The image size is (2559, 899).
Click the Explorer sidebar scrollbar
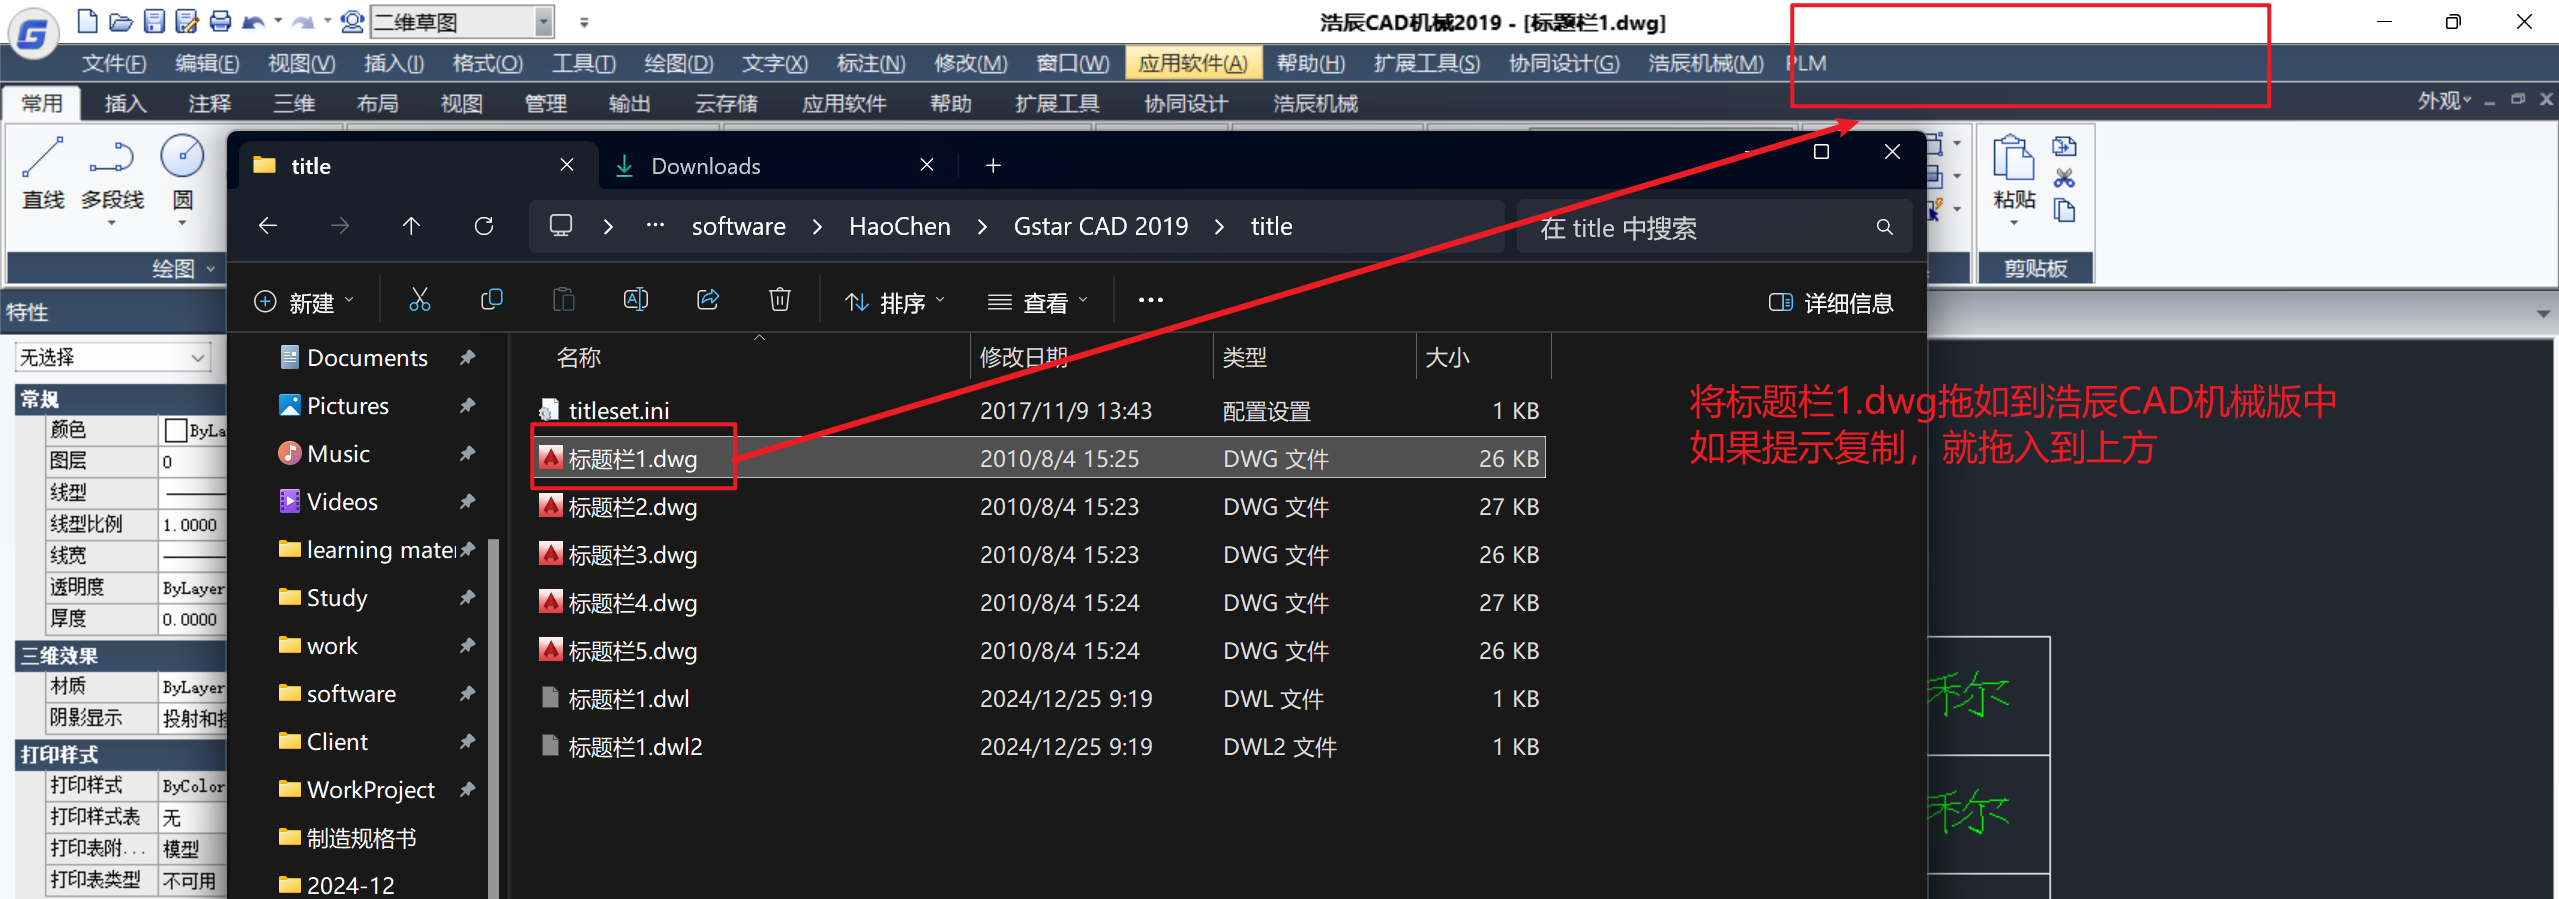coord(493,718)
